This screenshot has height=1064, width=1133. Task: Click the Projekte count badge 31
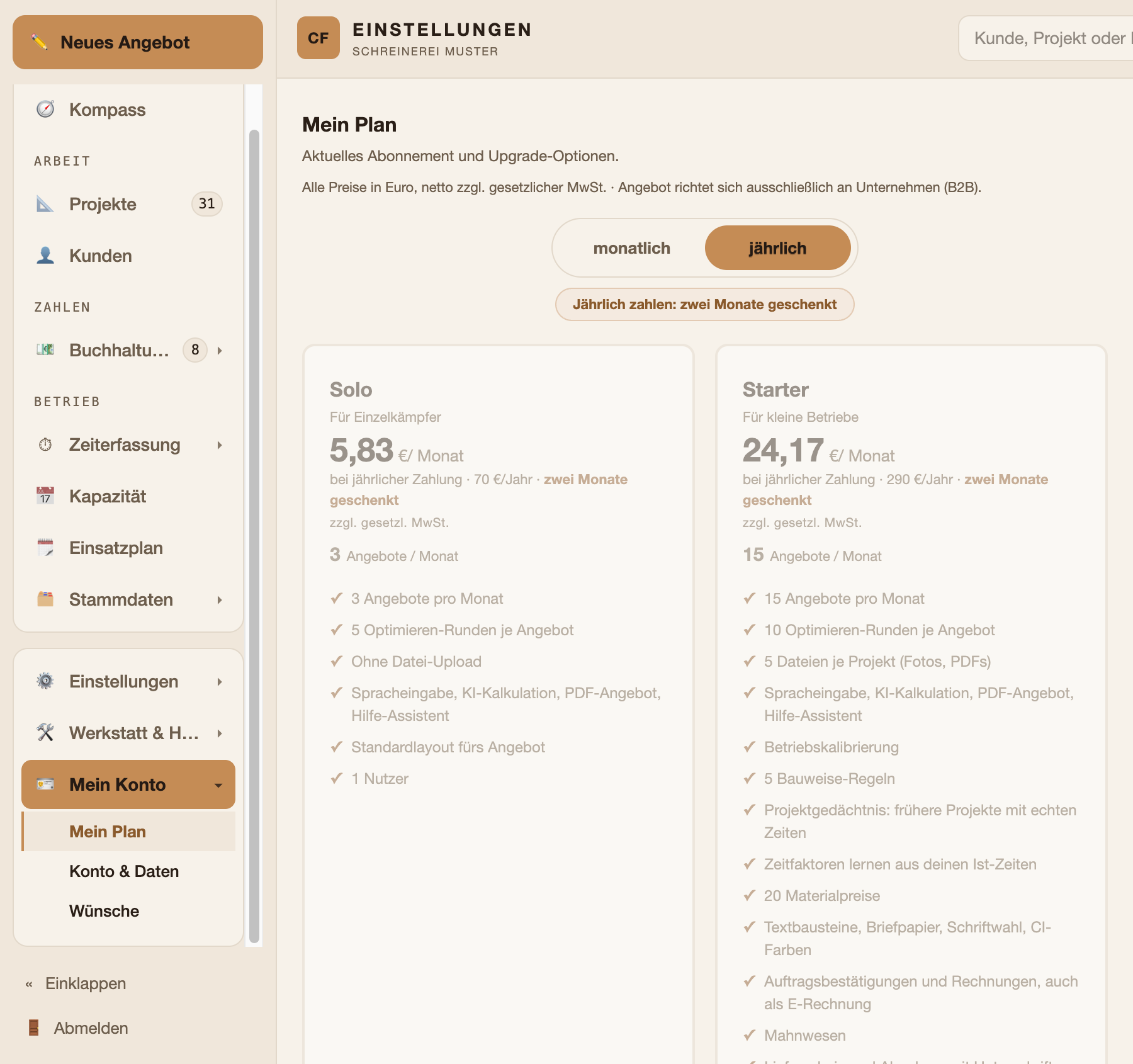tap(207, 204)
